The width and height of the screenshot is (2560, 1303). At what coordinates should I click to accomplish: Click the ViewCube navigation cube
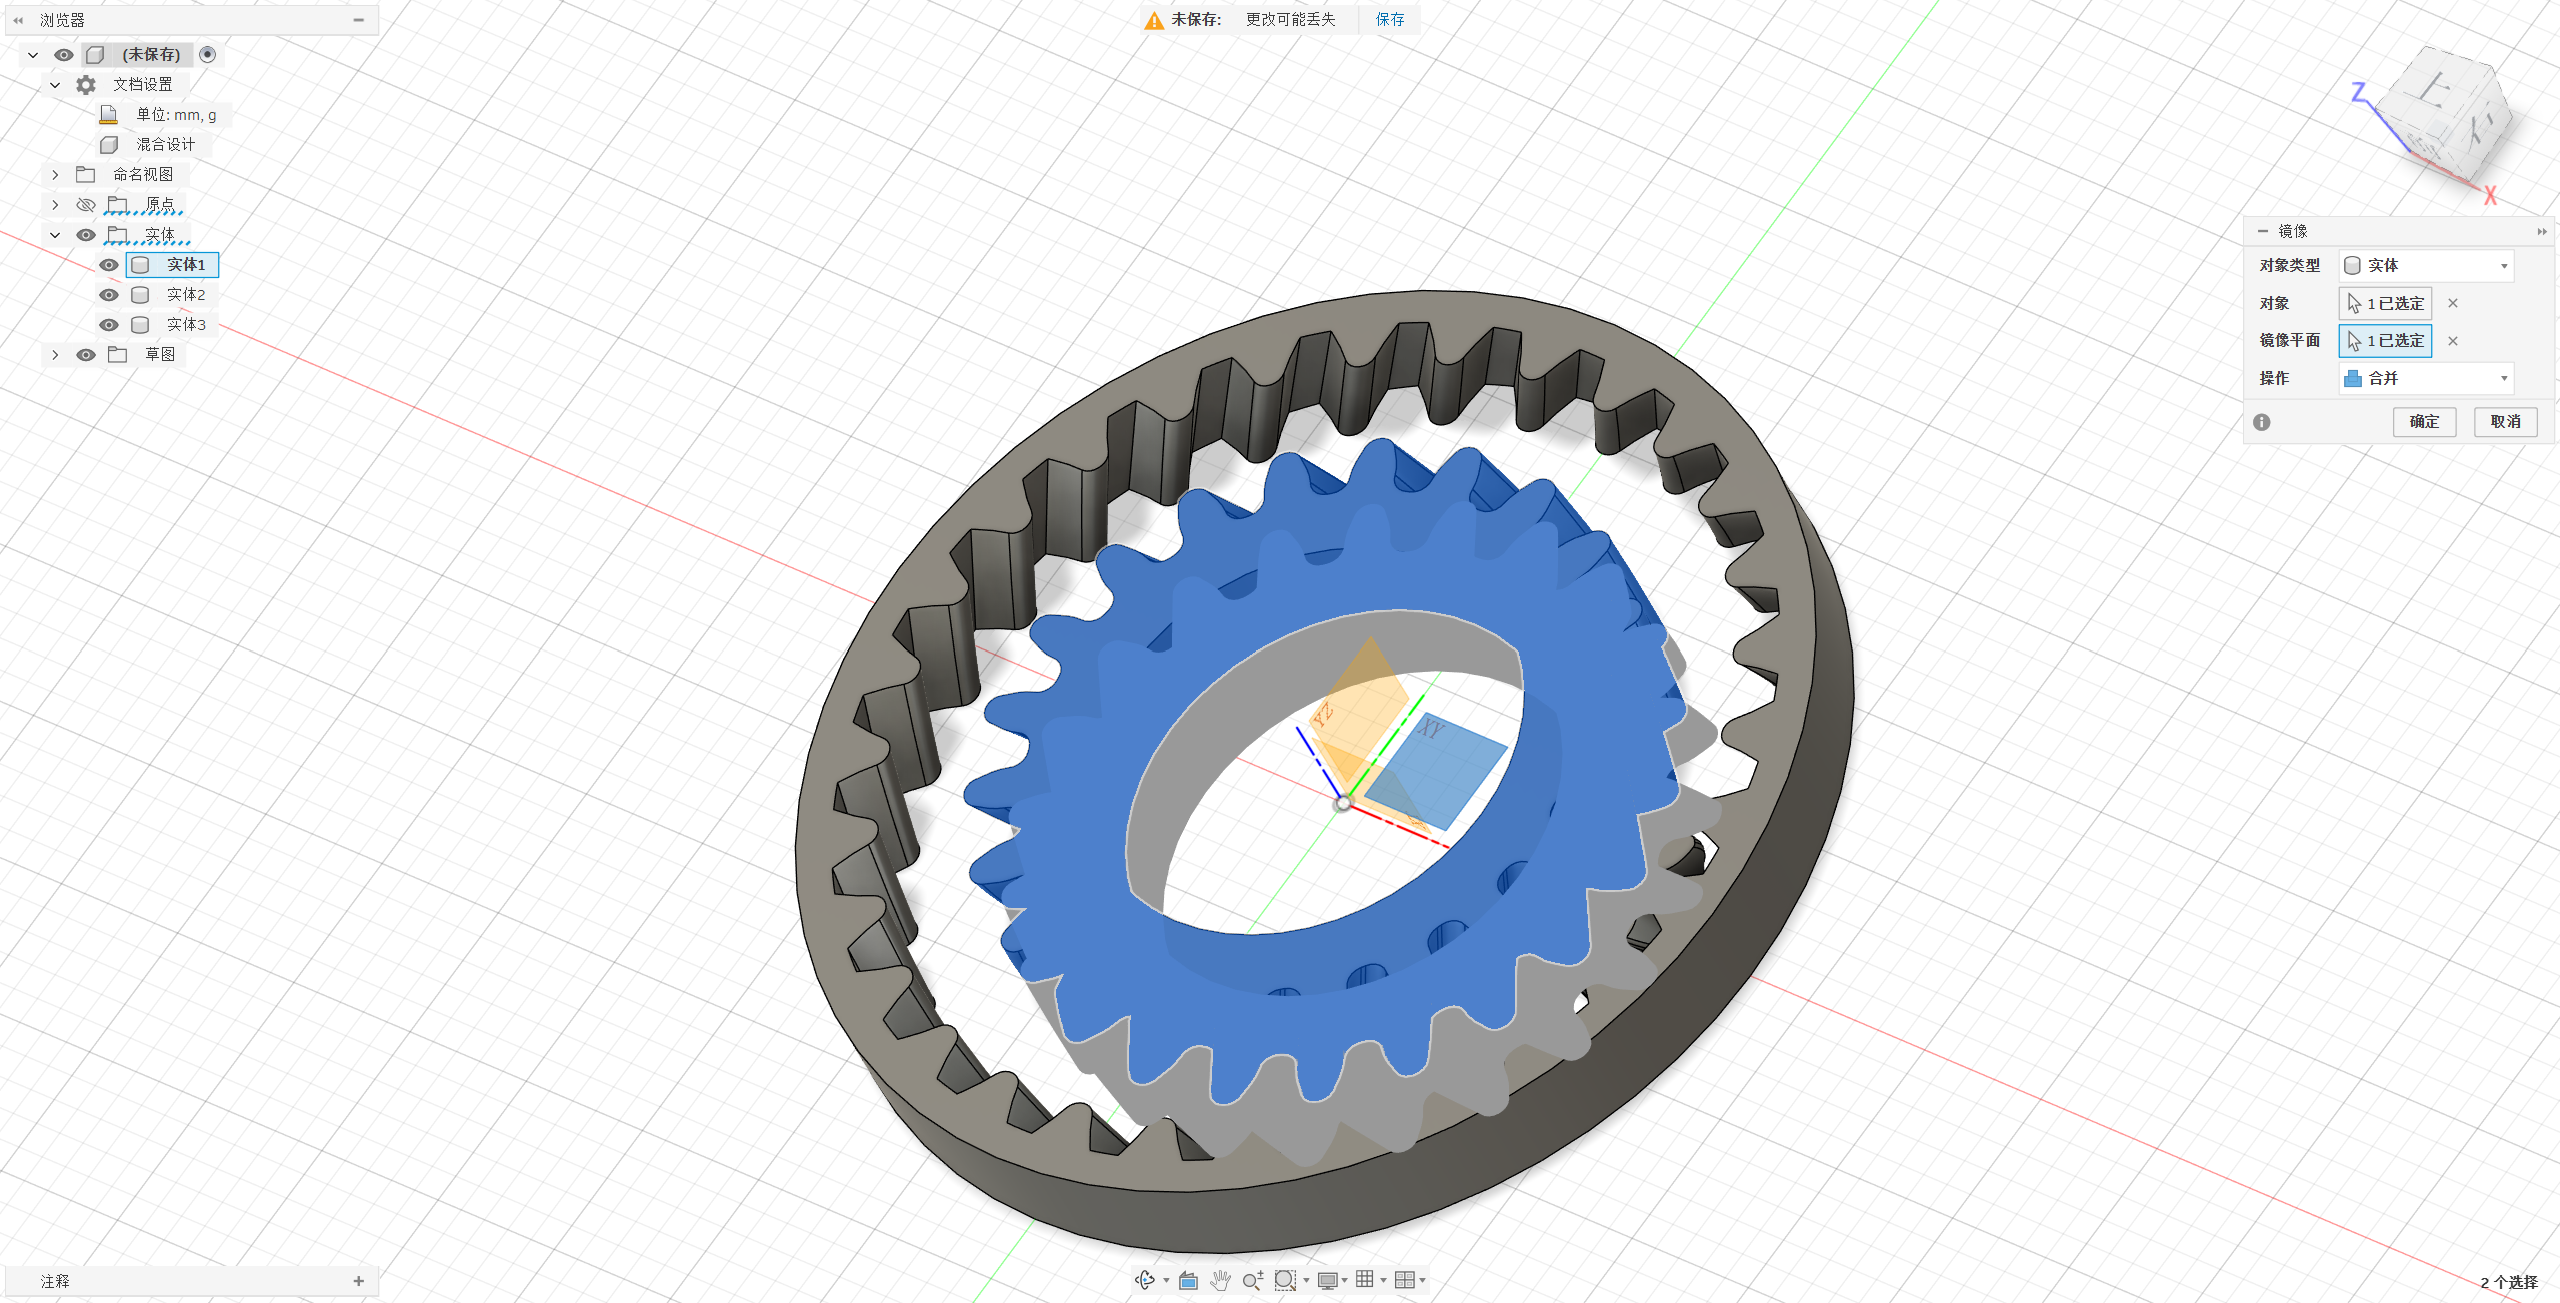click(x=2442, y=118)
